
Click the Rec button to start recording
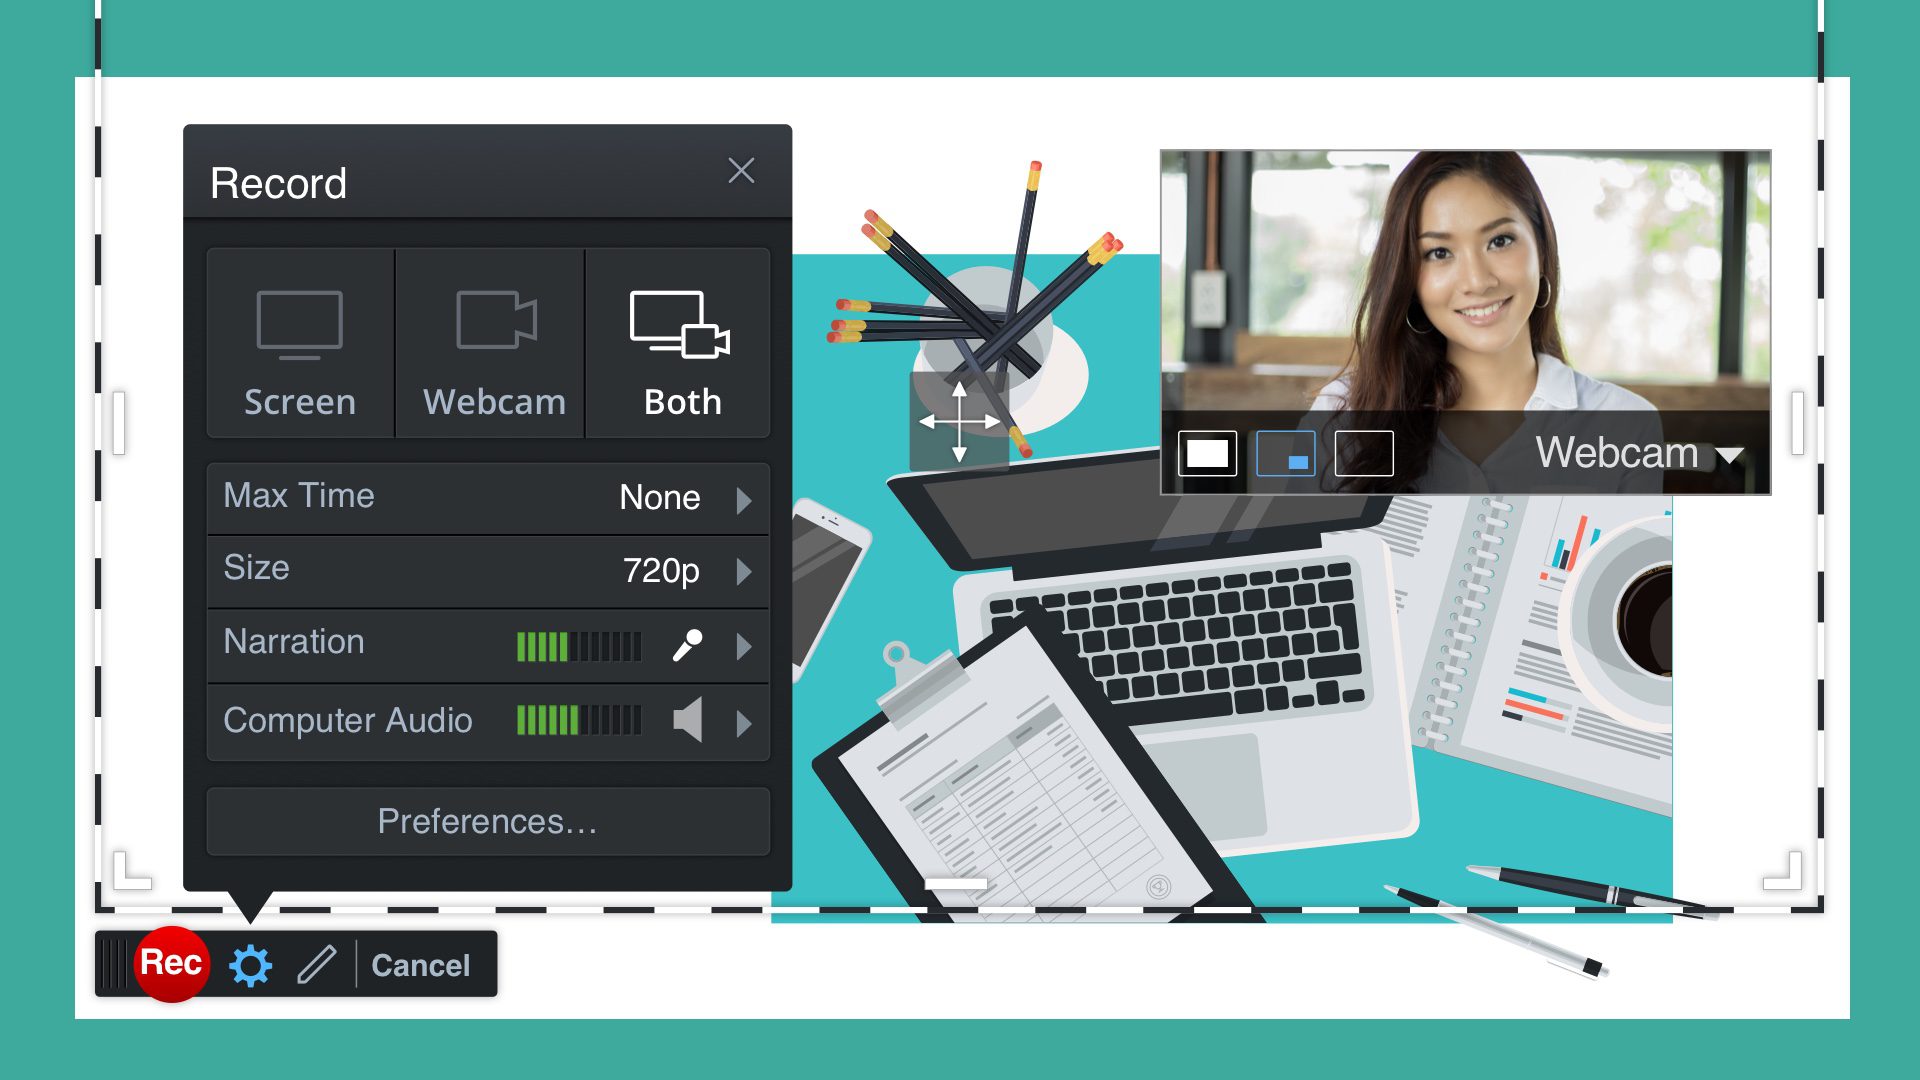[170, 963]
